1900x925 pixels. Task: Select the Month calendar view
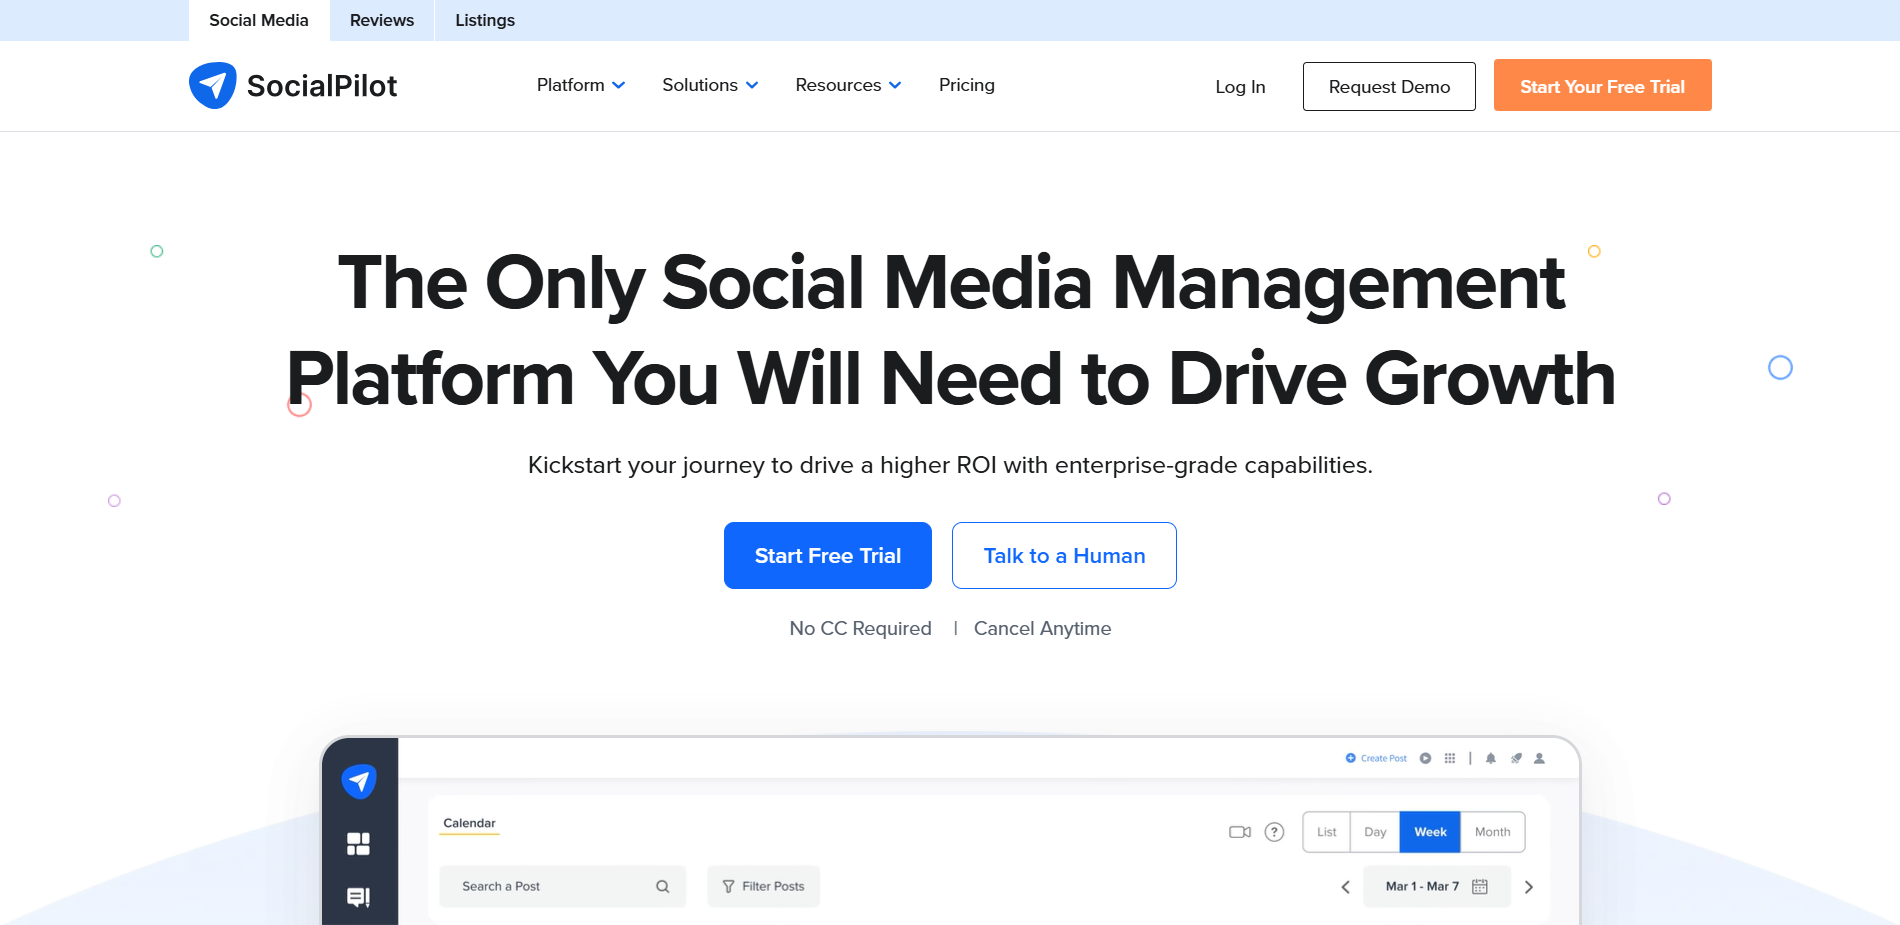point(1493,832)
